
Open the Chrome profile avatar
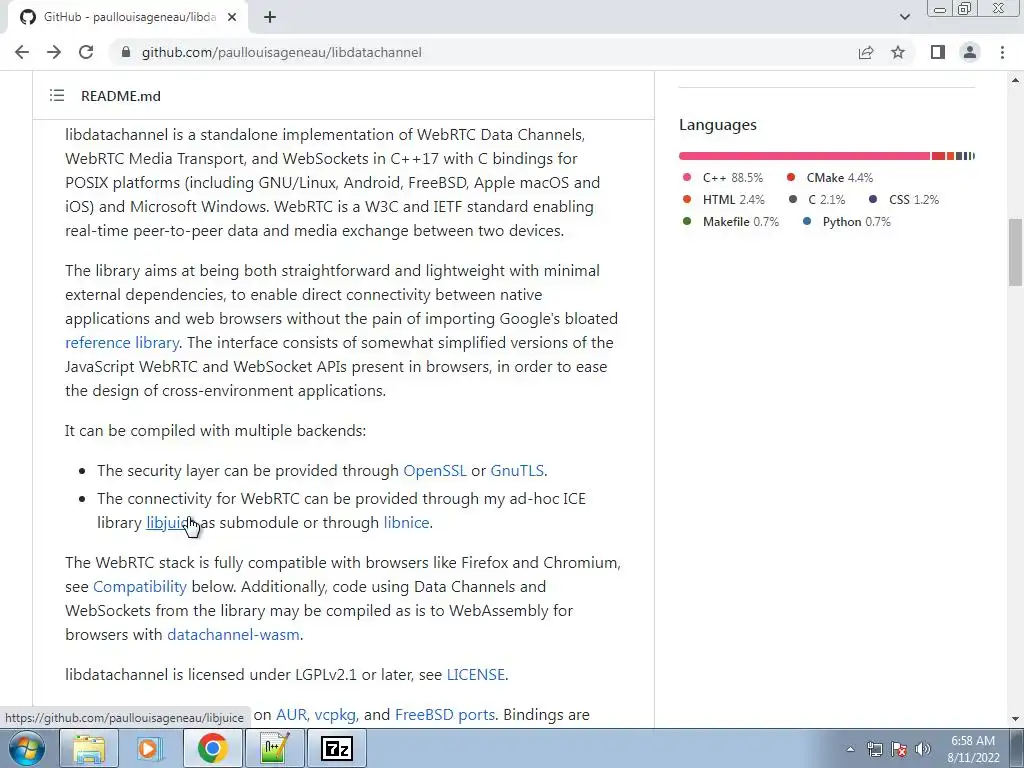click(x=970, y=52)
